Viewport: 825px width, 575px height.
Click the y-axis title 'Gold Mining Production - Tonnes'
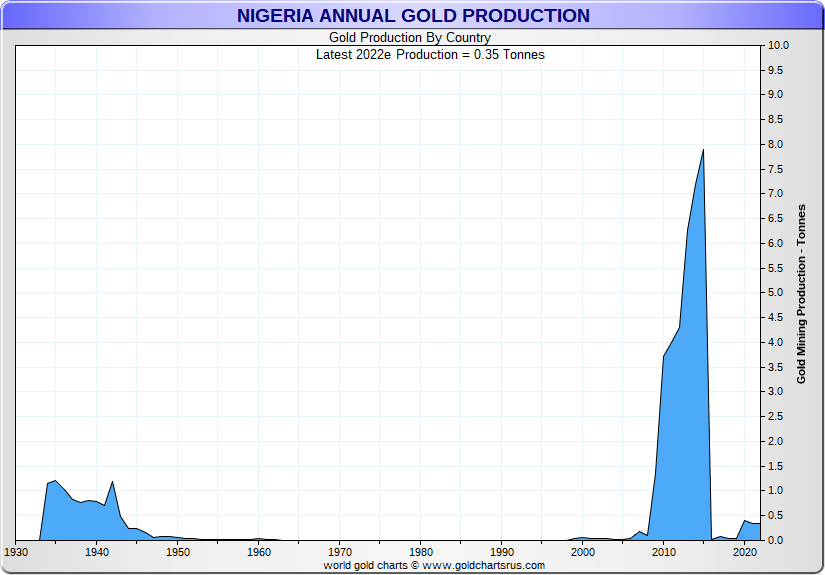(x=801, y=294)
